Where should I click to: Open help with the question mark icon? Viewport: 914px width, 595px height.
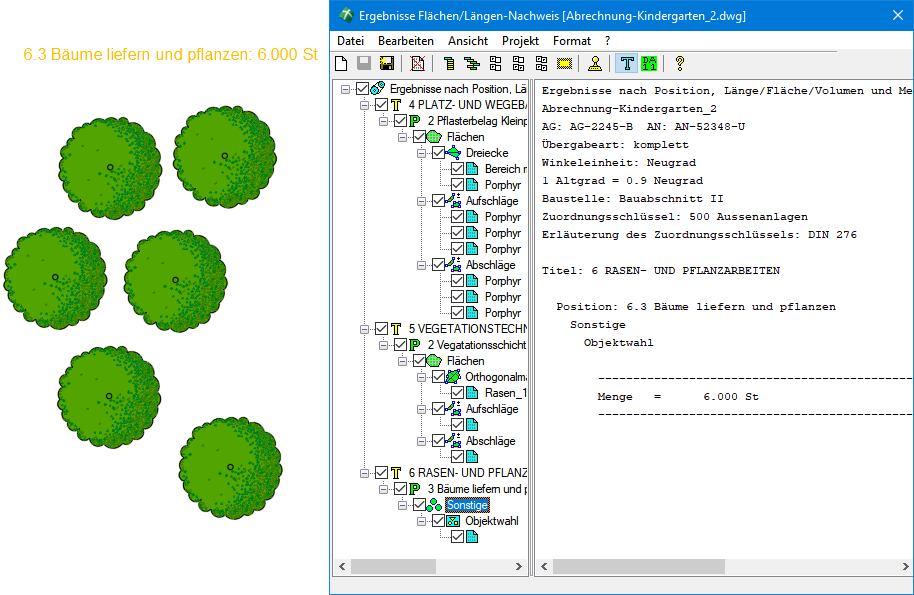pyautogui.click(x=680, y=64)
